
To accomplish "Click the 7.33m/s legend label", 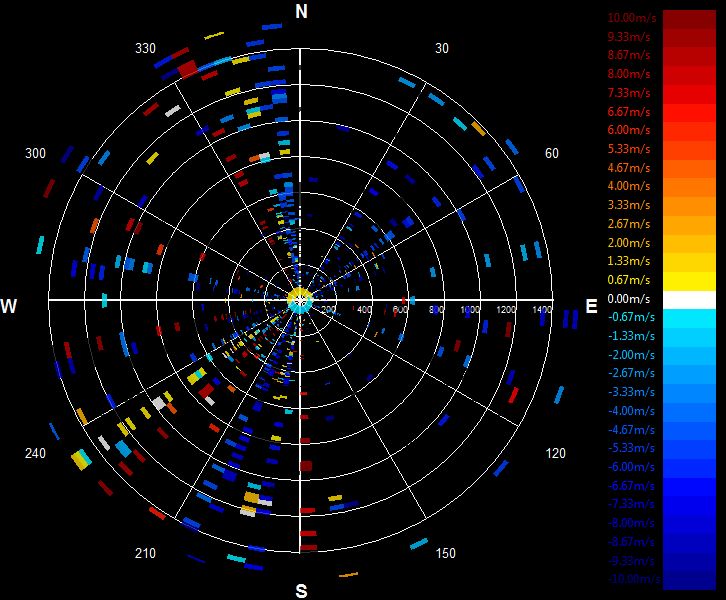I will [629, 93].
